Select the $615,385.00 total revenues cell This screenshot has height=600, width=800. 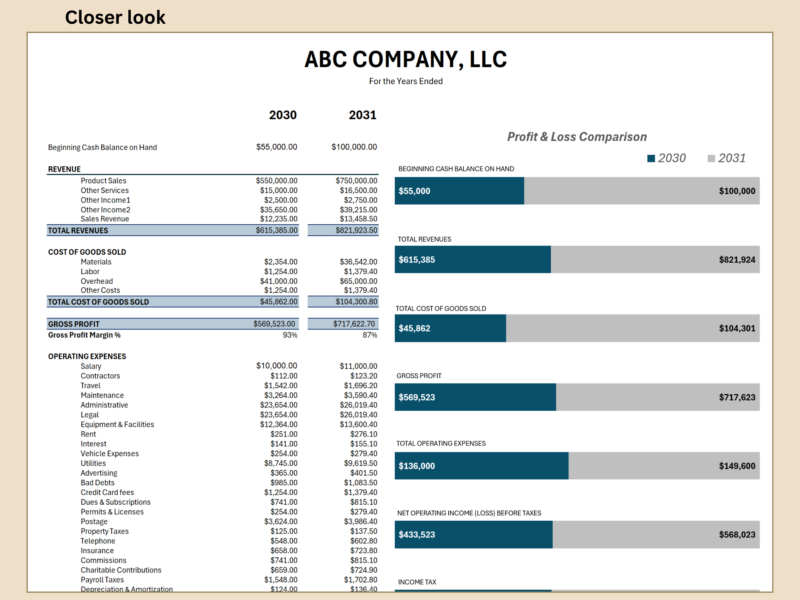point(277,230)
